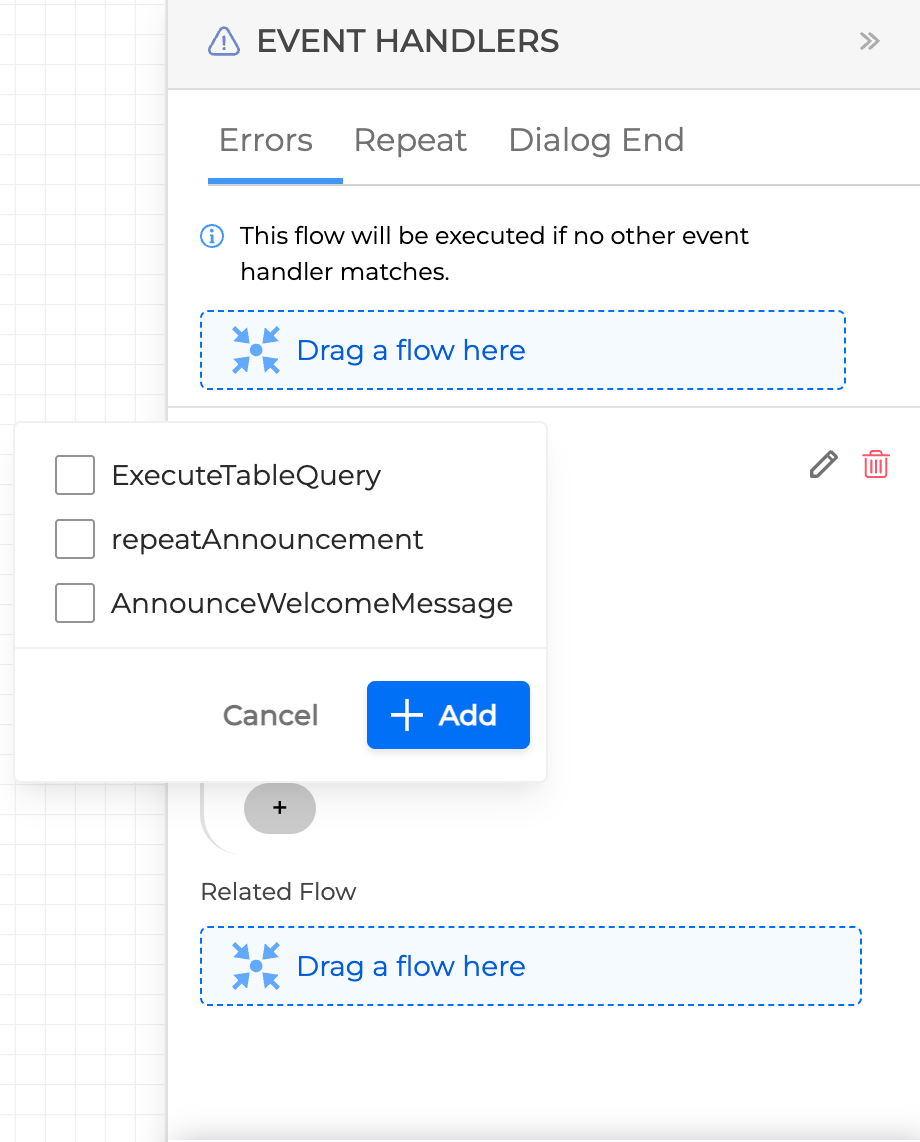The image size is (920, 1142).
Task: Delete handler using red trash icon
Action: click(x=876, y=464)
